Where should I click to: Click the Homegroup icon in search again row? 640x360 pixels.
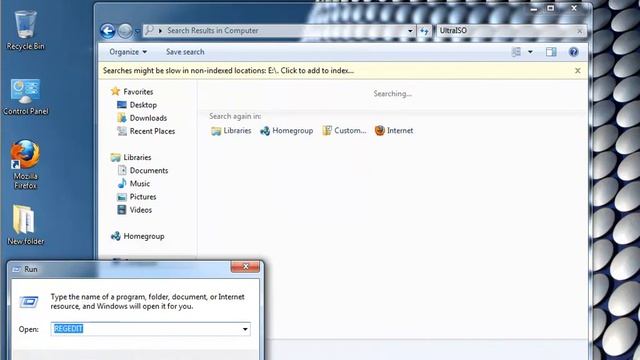265,131
